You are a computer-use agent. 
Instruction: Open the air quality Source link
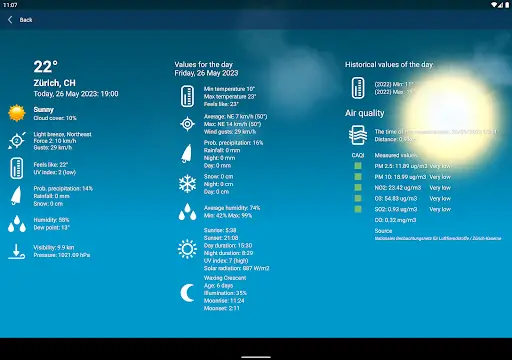pos(438,238)
